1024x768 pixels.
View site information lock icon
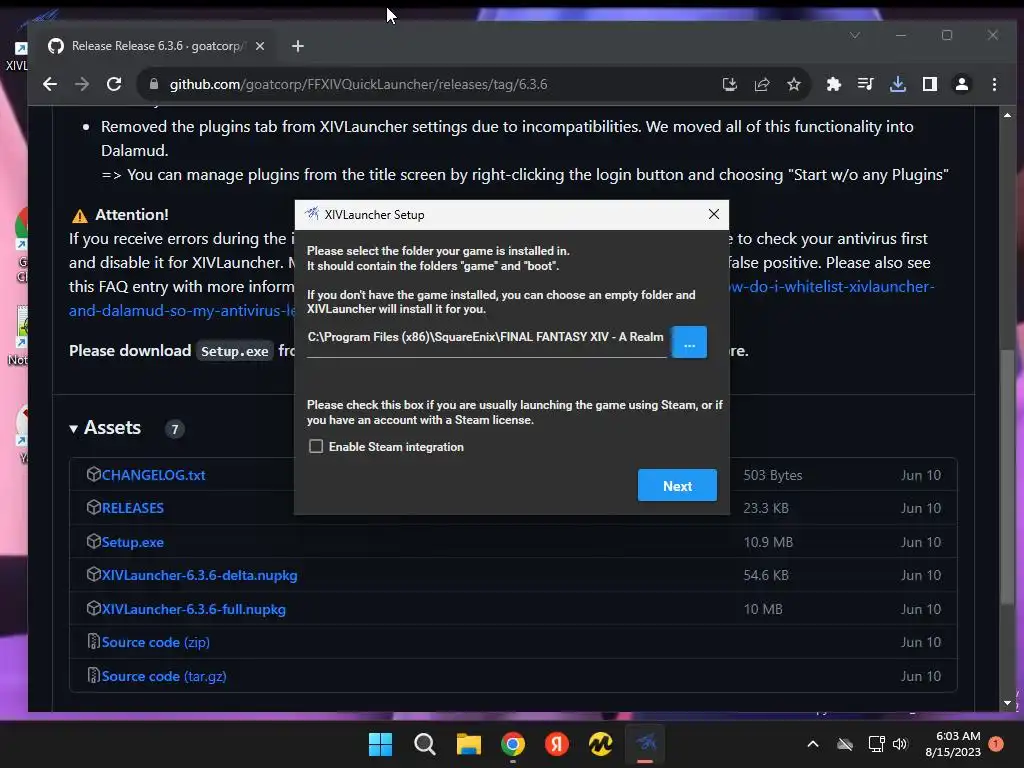[154, 84]
